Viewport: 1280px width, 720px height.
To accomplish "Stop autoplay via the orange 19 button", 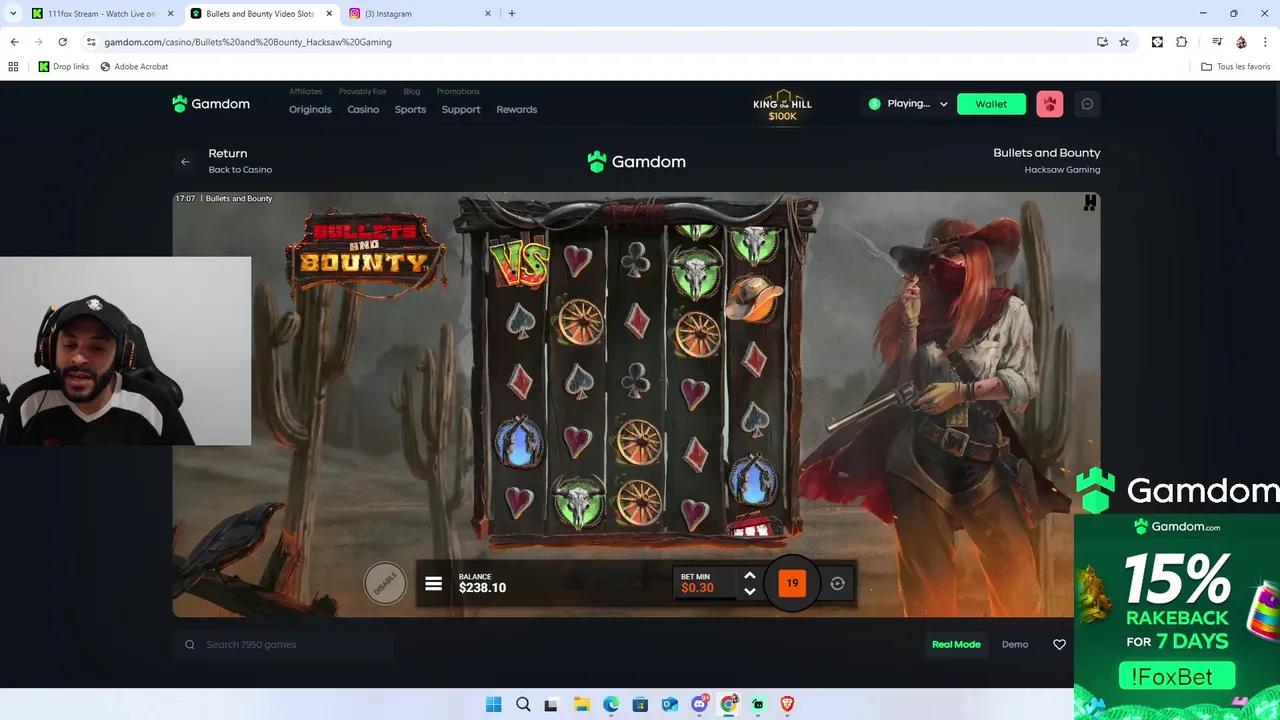I will point(792,583).
